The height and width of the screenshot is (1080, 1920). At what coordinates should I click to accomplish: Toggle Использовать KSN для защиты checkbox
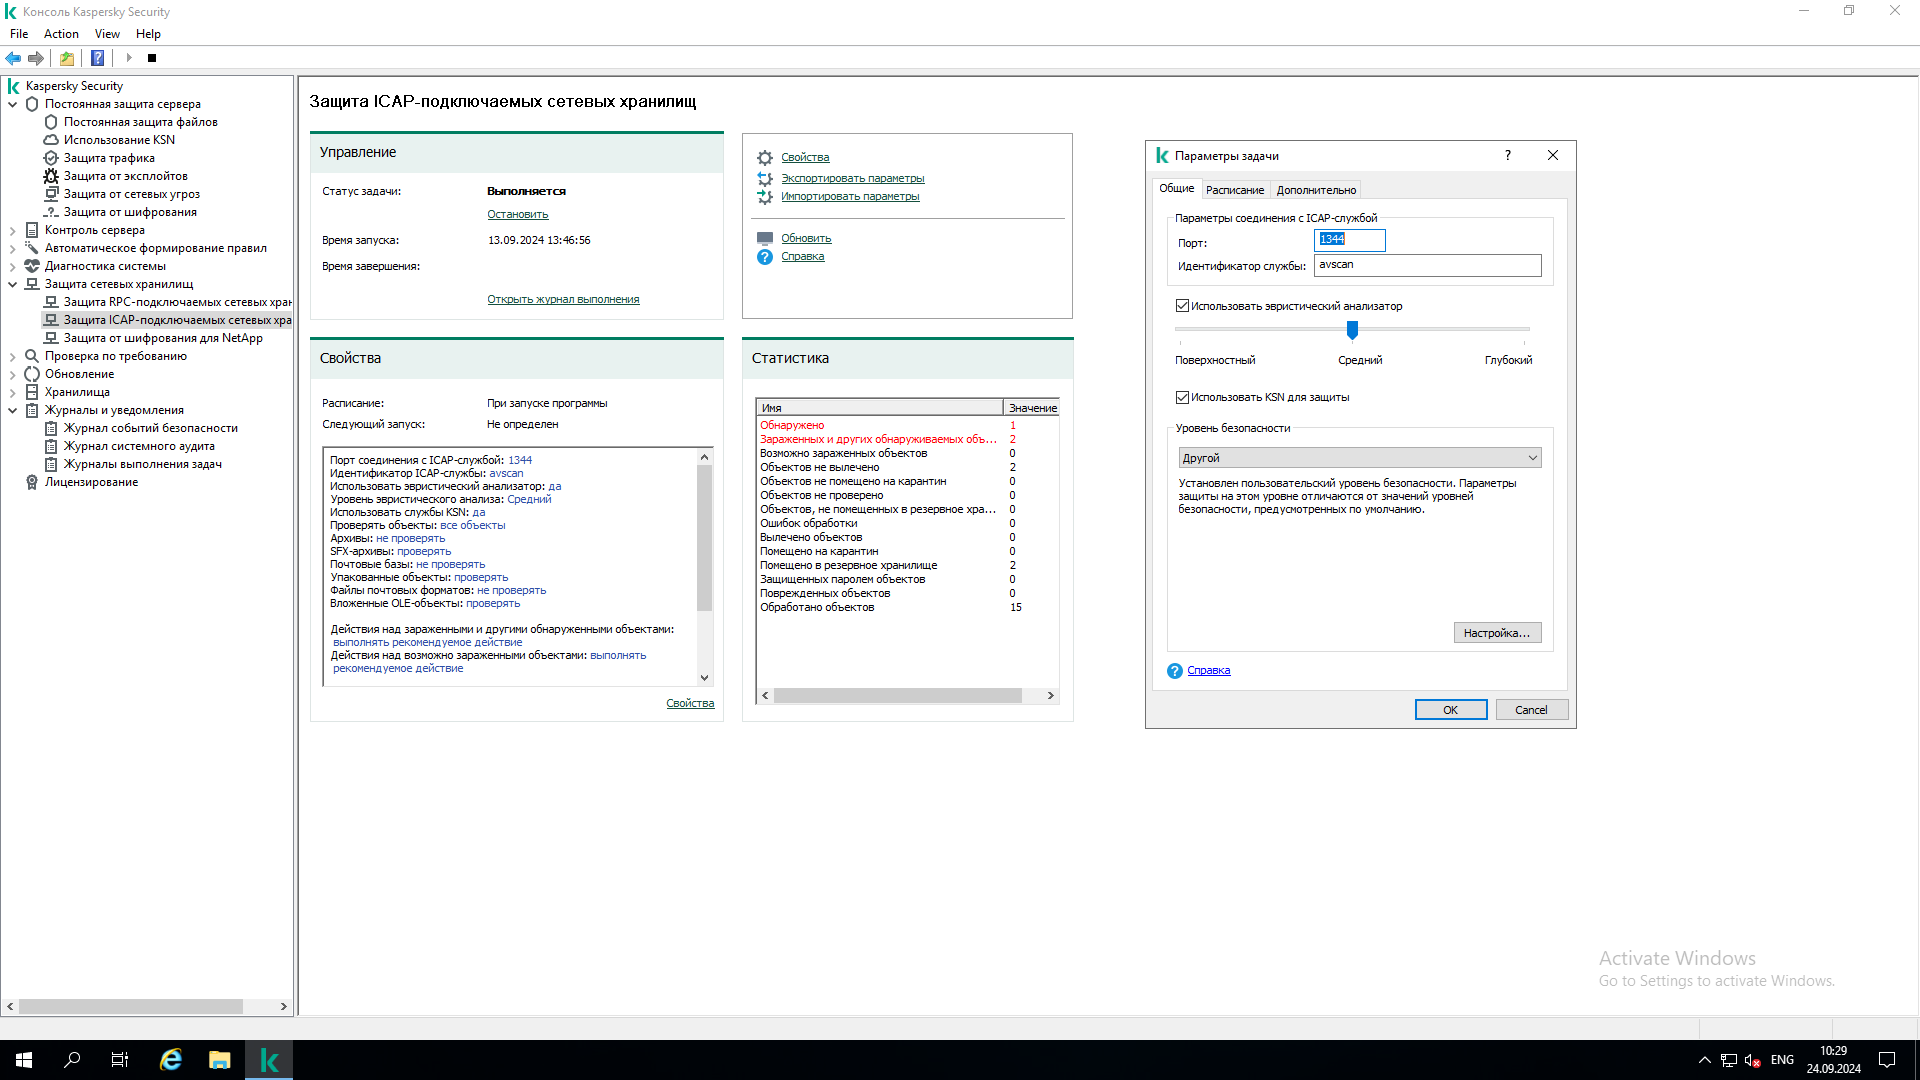pyautogui.click(x=1182, y=397)
